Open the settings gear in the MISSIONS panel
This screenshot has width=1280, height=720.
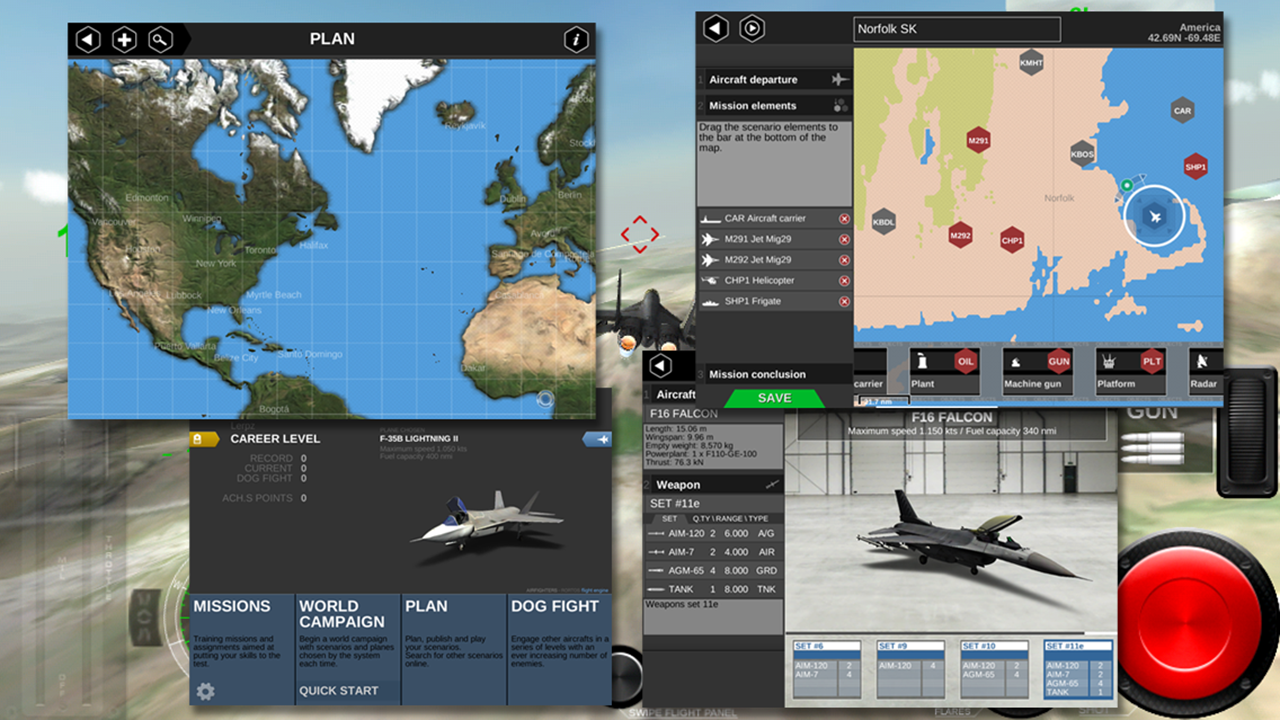206,691
